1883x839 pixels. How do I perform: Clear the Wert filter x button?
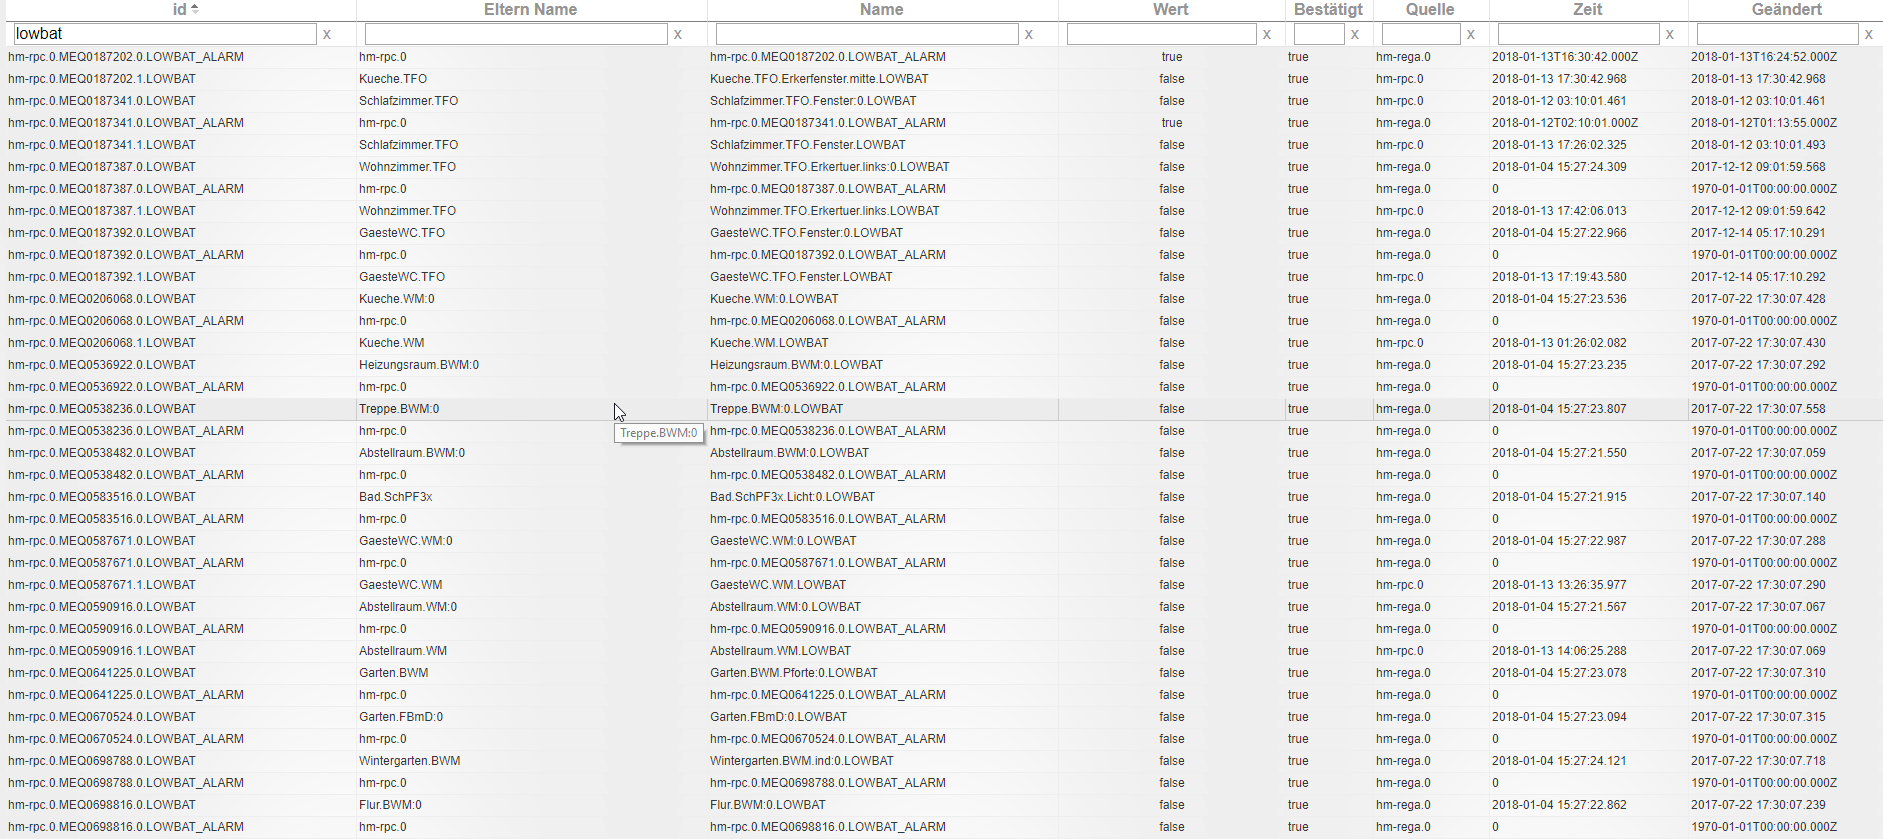1267,35
